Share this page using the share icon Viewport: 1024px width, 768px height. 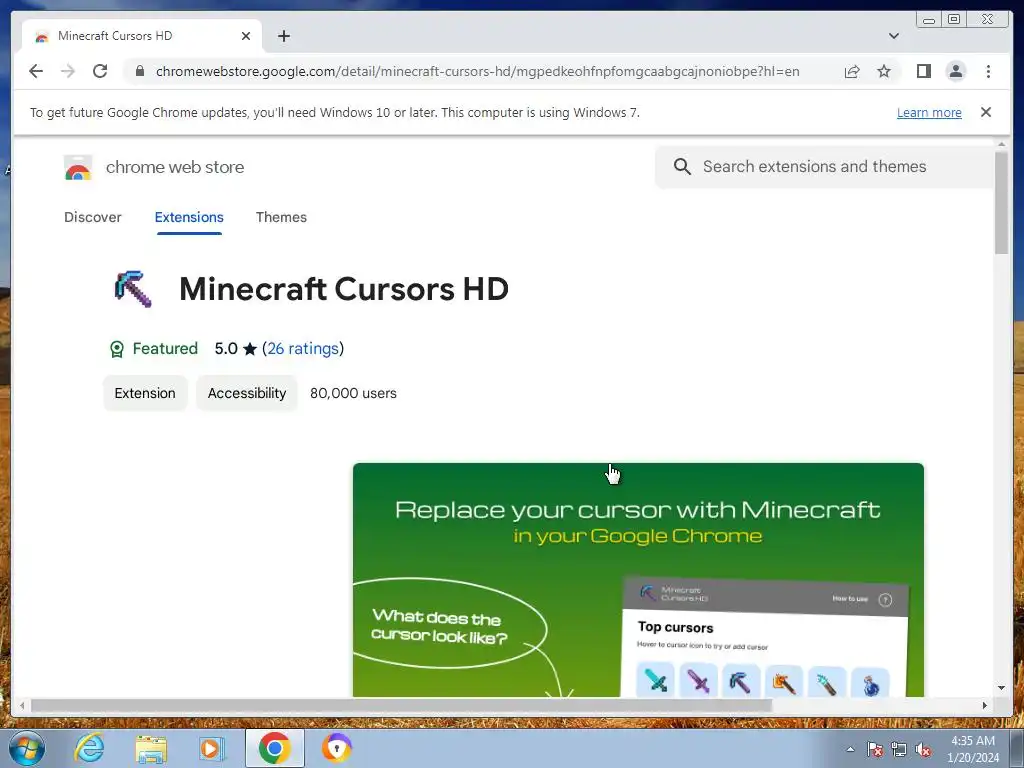(x=852, y=71)
